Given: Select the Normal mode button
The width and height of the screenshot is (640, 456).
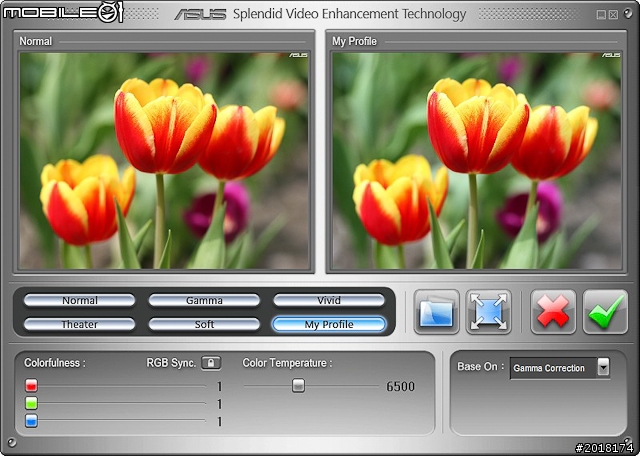Looking at the screenshot, I should 80,300.
